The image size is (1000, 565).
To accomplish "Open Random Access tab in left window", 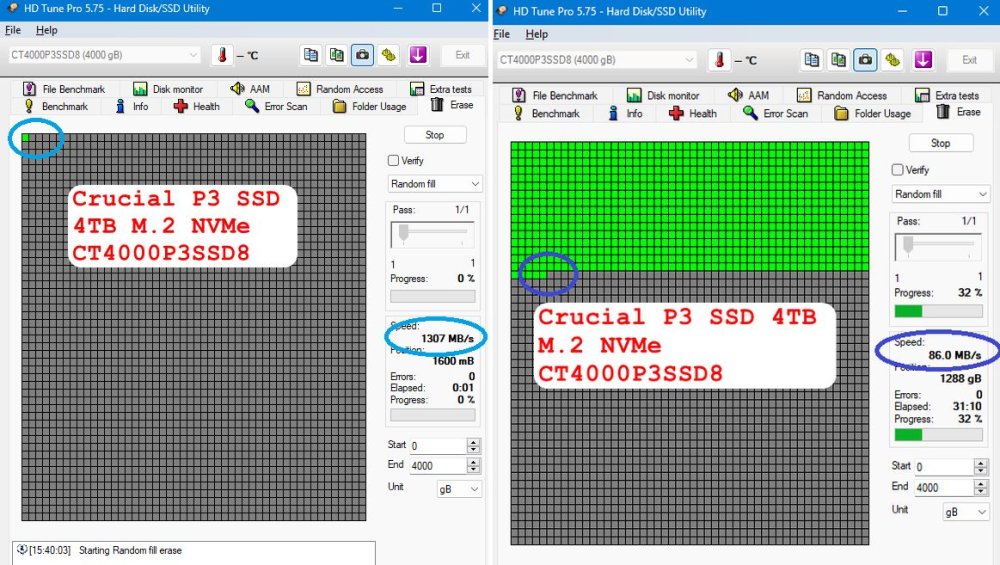I will pos(340,89).
